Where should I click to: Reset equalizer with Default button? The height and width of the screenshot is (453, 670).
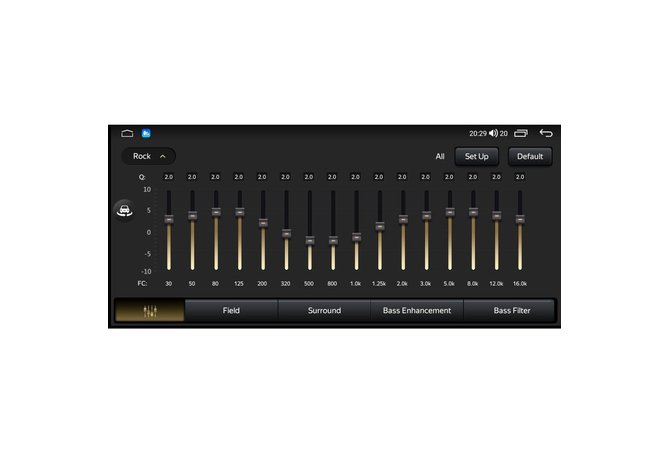click(530, 156)
